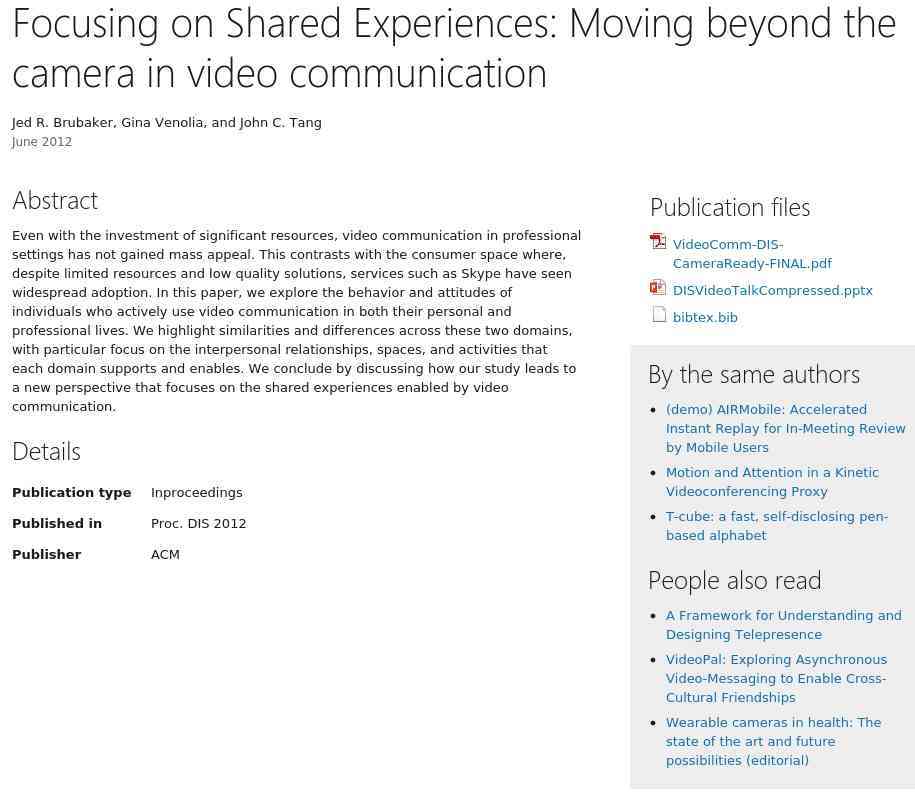Image resolution: width=915 pixels, height=800 pixels.
Task: Open A Framework for Understanding Telepresence link
Action: pos(784,625)
